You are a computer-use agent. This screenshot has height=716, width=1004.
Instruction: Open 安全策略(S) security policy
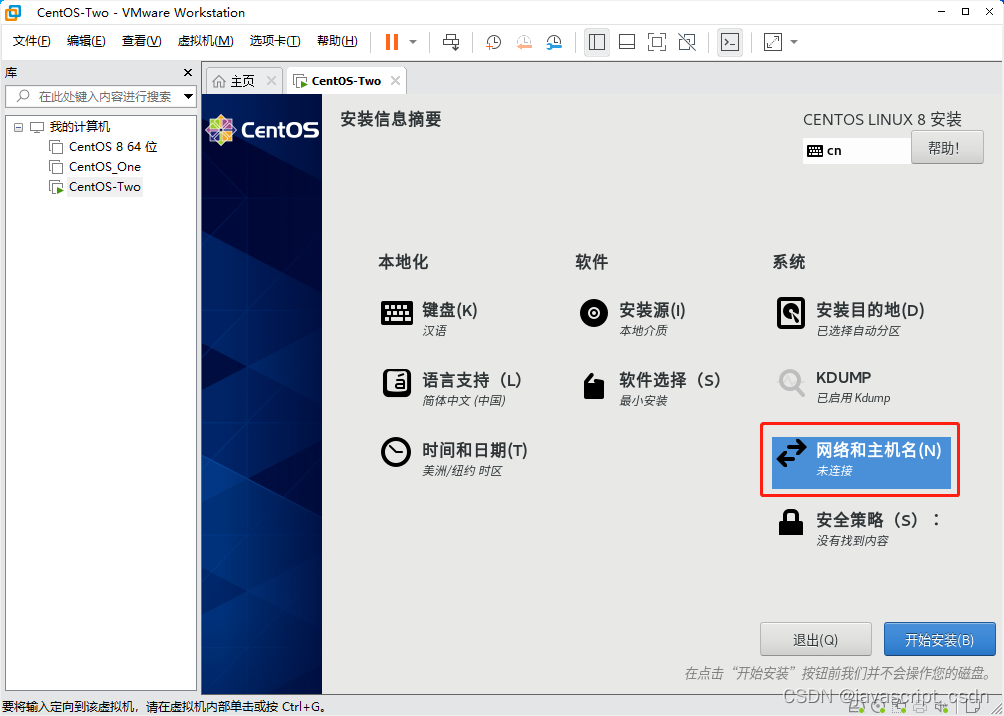859,528
